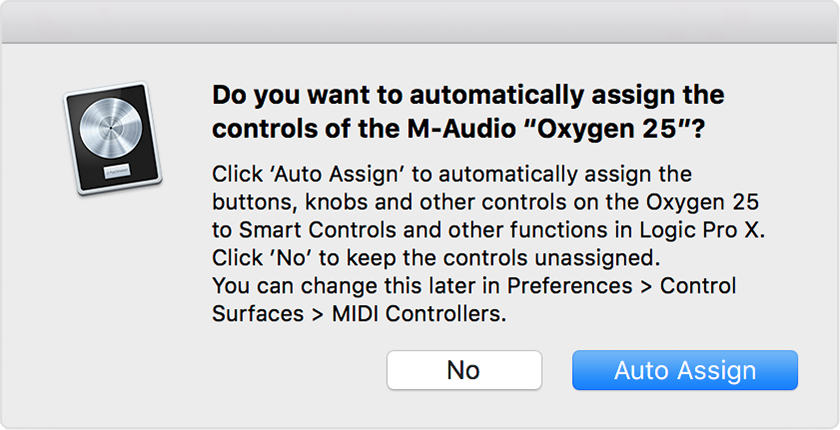Click the Logic Pro X application icon
The width and height of the screenshot is (840, 430).
[112, 138]
